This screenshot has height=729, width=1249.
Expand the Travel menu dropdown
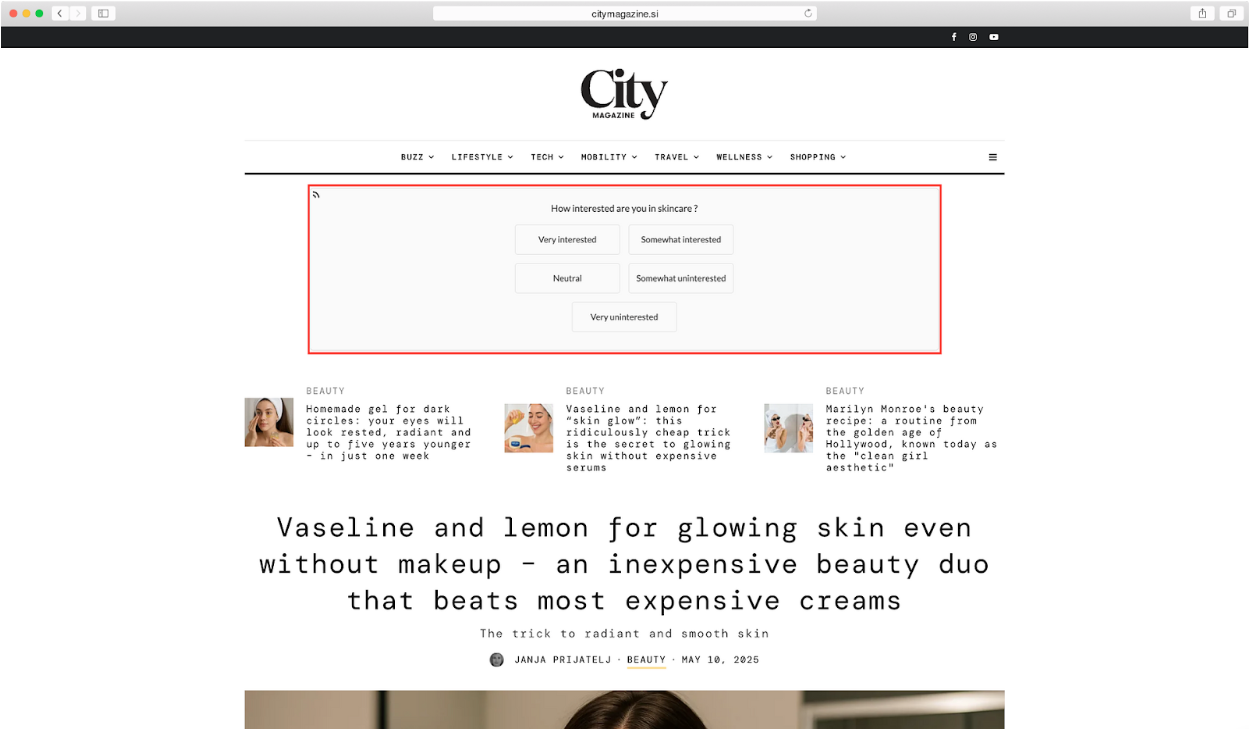677,157
